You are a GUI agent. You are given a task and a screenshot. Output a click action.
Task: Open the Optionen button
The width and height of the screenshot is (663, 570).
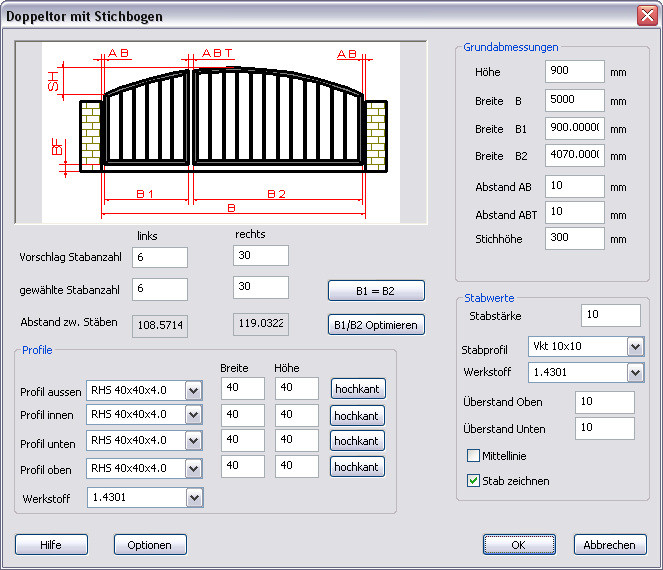pos(150,545)
